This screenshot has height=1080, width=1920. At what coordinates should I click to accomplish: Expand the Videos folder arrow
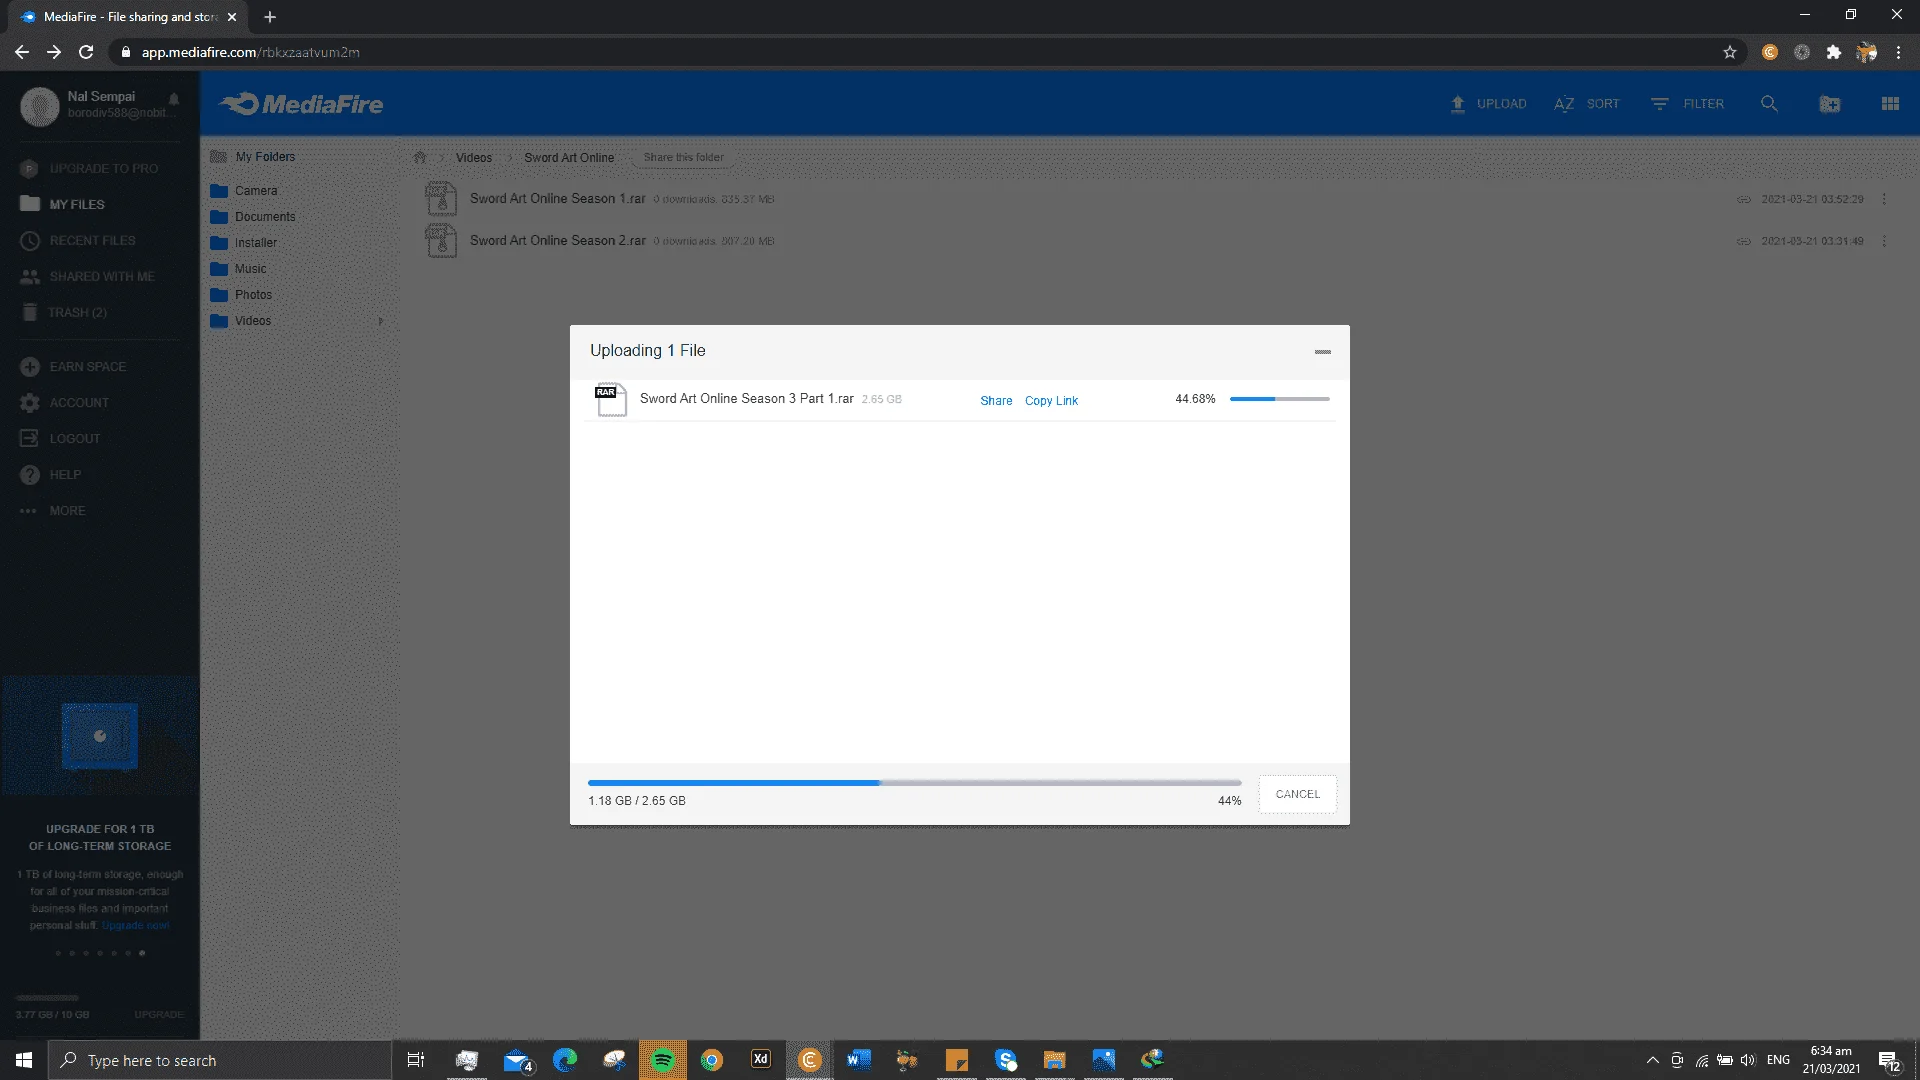point(381,321)
